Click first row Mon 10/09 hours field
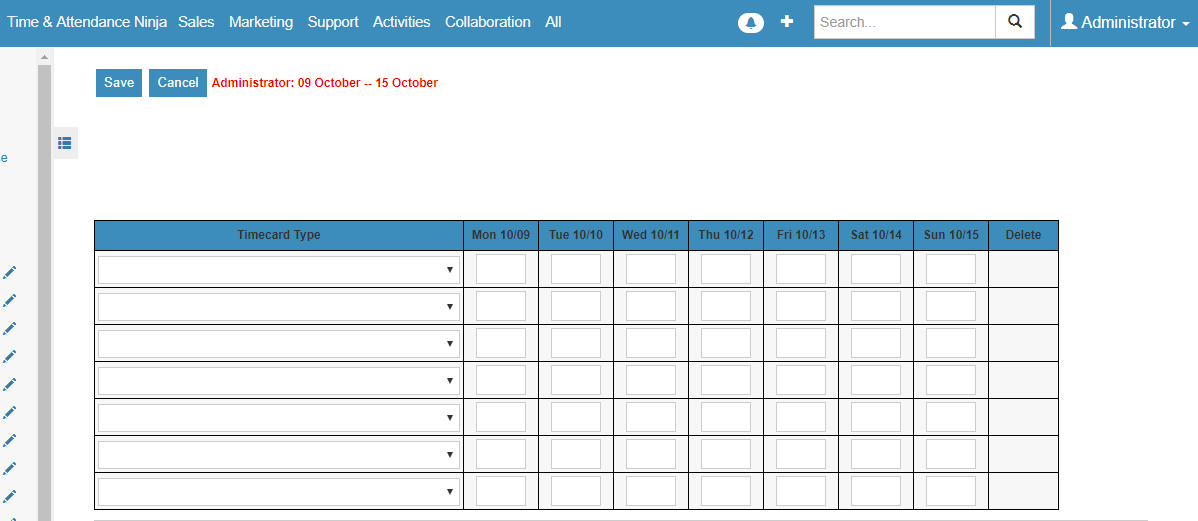Viewport: 1198px width, 521px height. pos(501,269)
